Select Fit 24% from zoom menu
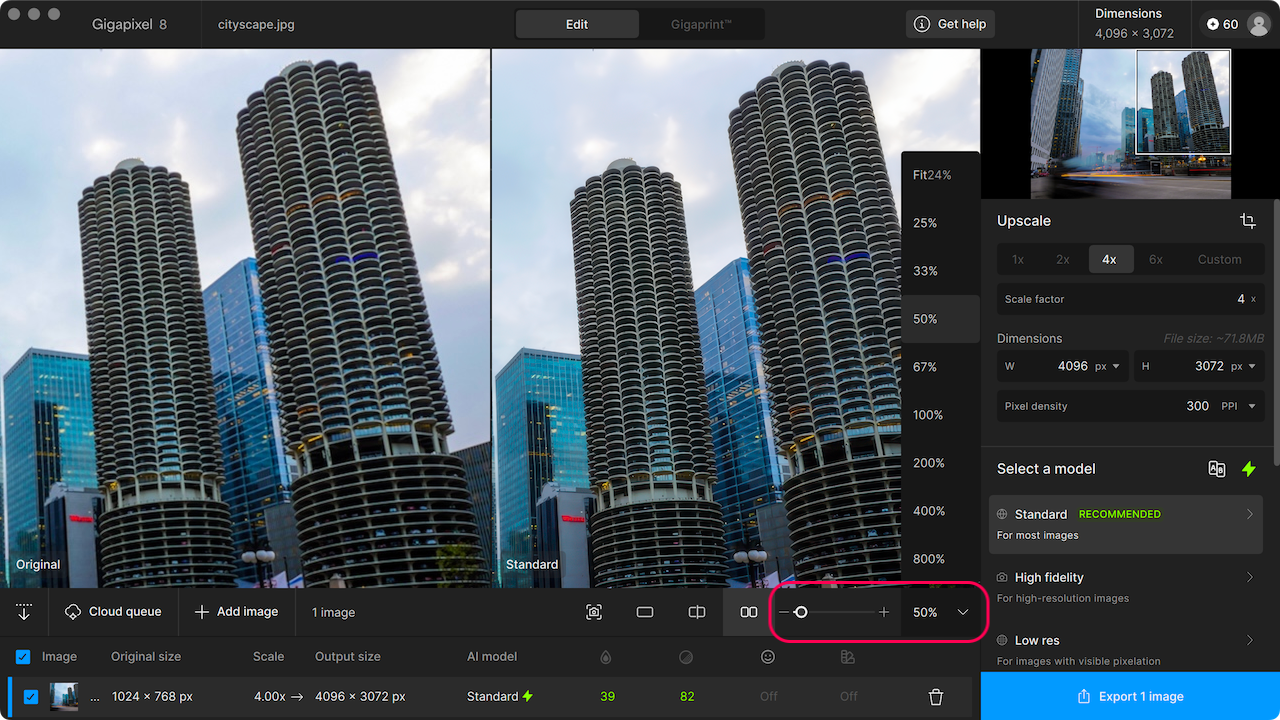This screenshot has width=1280, height=720. coord(941,175)
